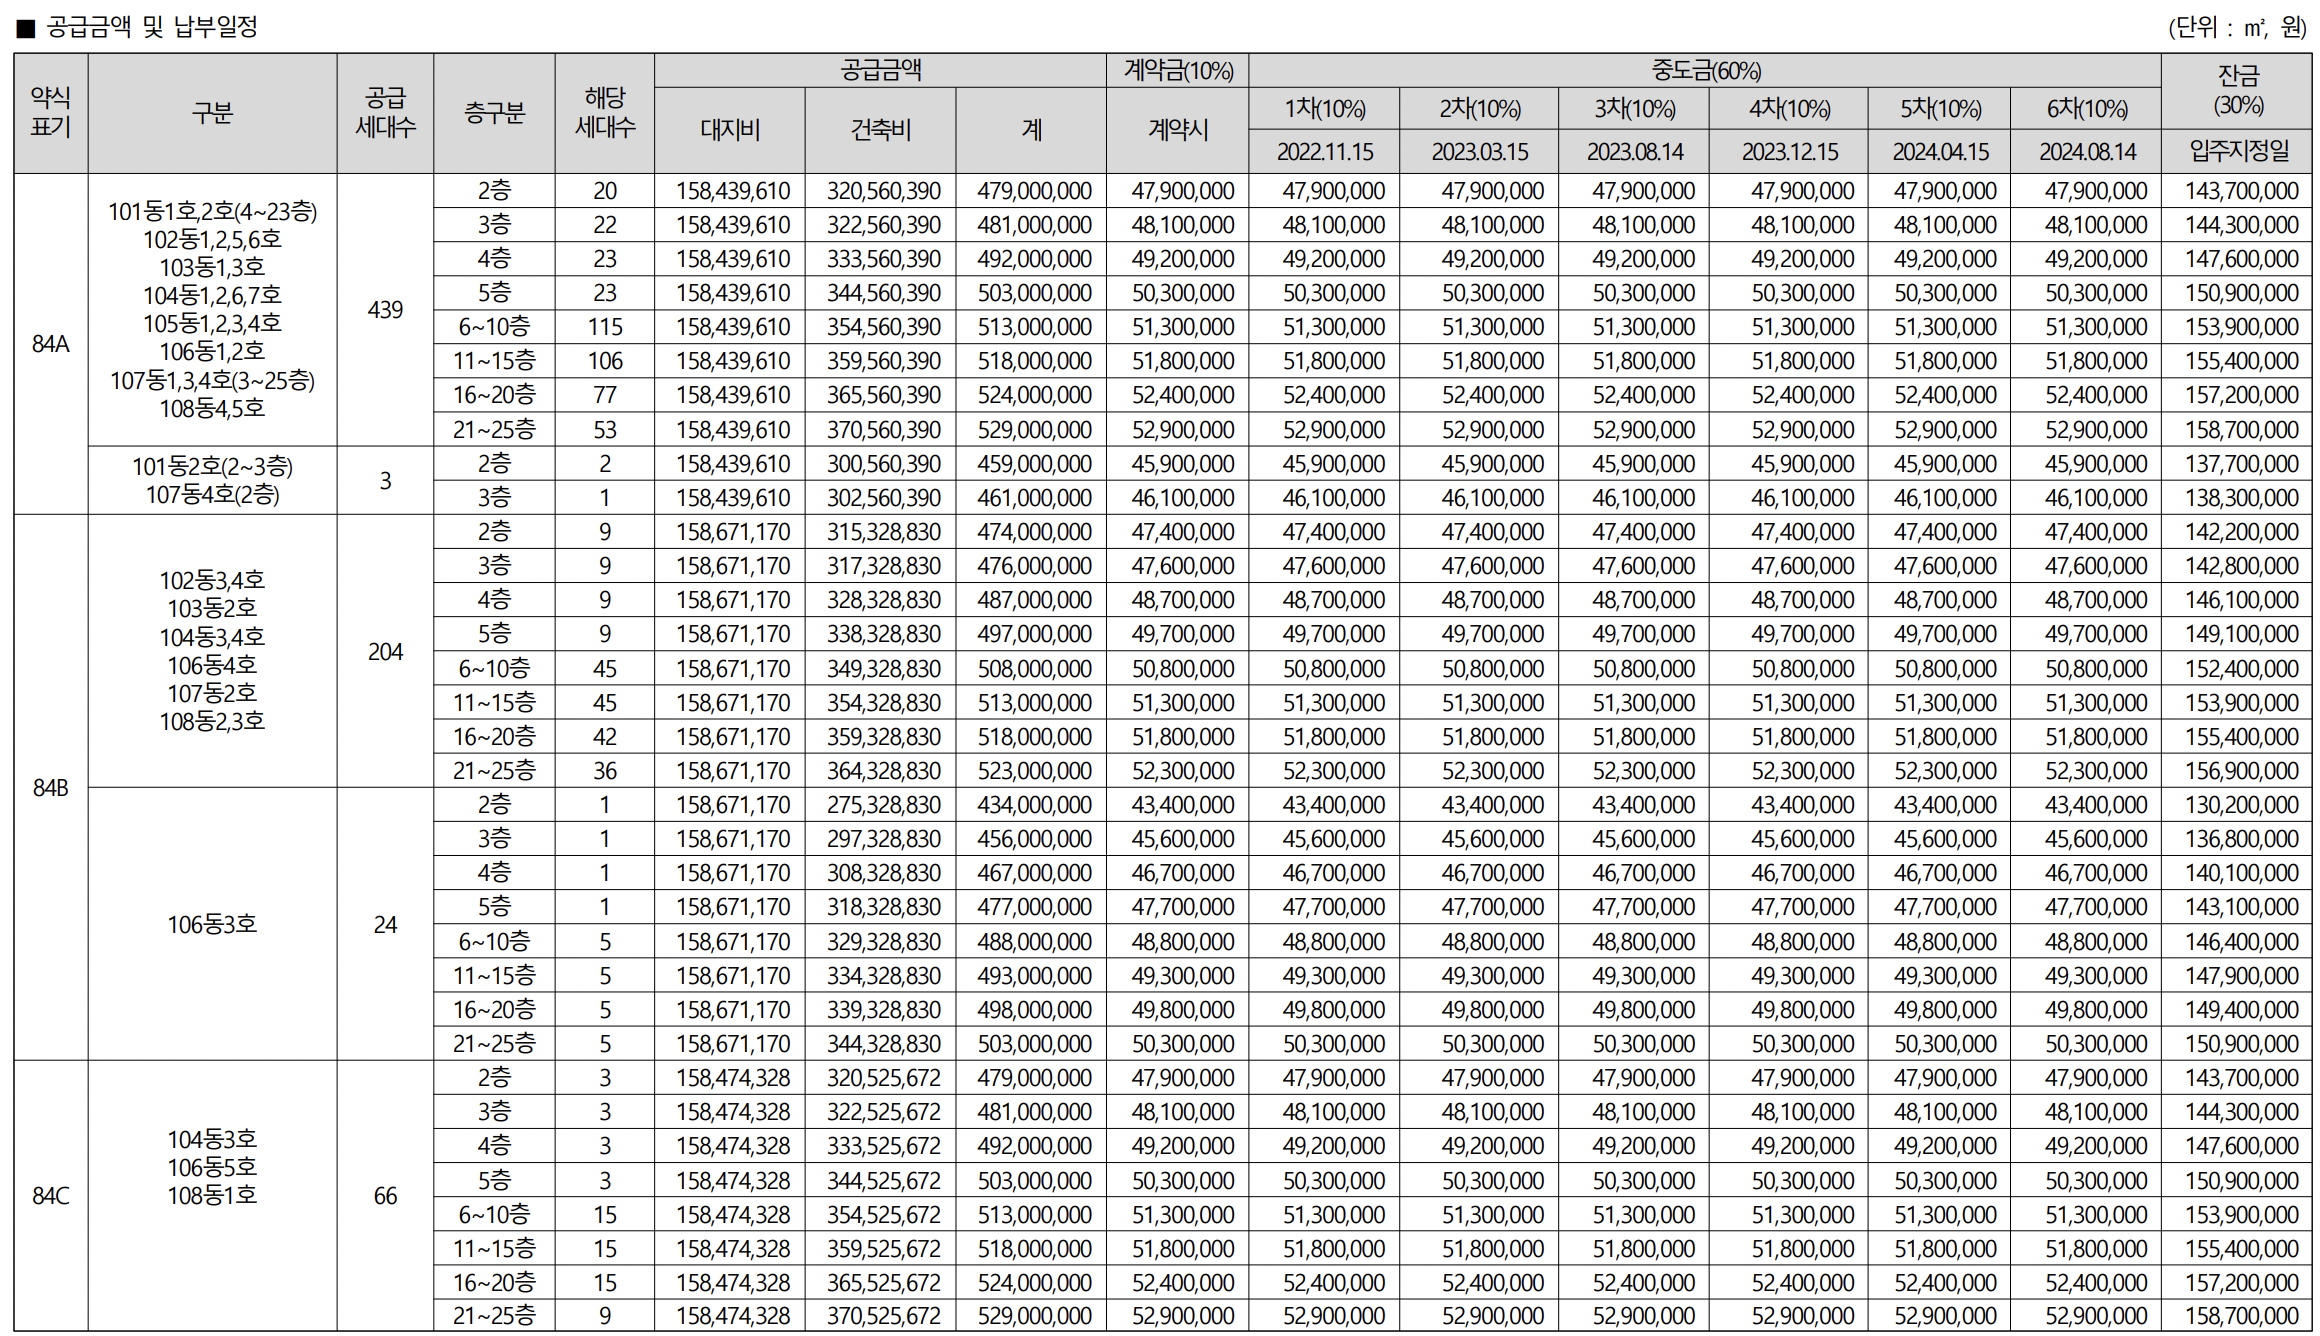Image resolution: width=2320 pixels, height=1336 pixels.
Task: Select the '6차(10%)' installment header
Action: click(2087, 109)
